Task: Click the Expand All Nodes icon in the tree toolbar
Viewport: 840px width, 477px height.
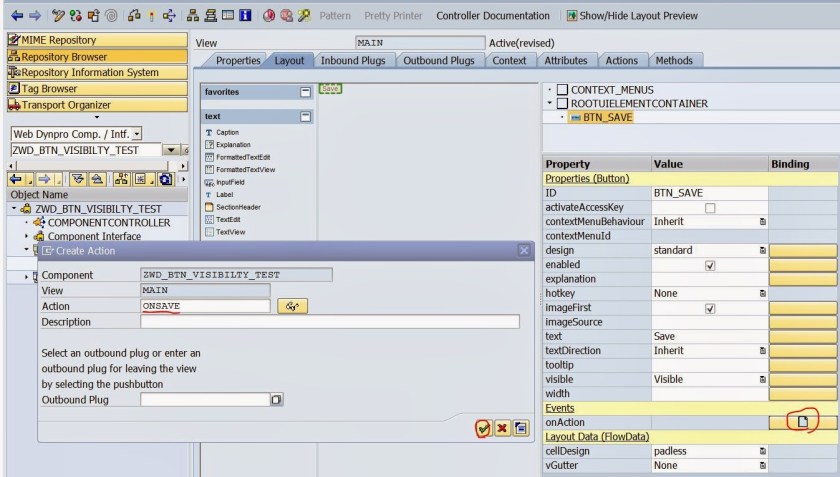Action: [78, 179]
